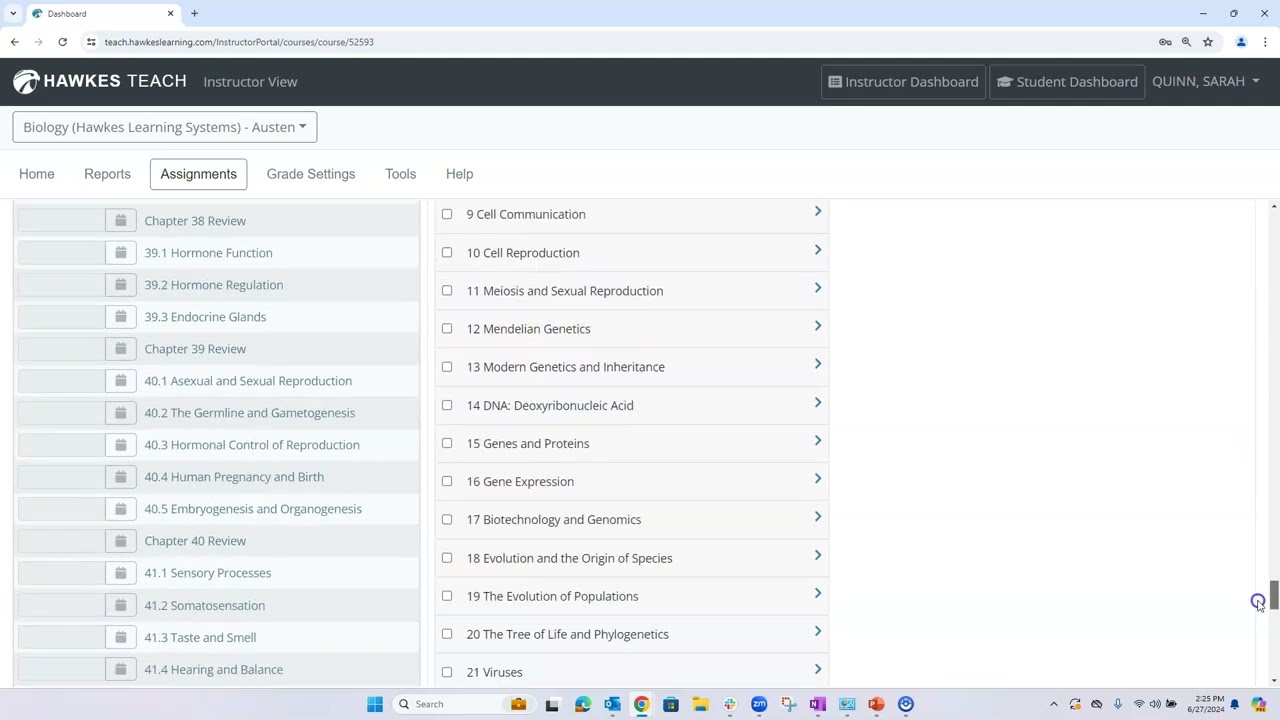This screenshot has height=720, width=1280.
Task: Open the Grade Settings tab
Action: point(311,174)
